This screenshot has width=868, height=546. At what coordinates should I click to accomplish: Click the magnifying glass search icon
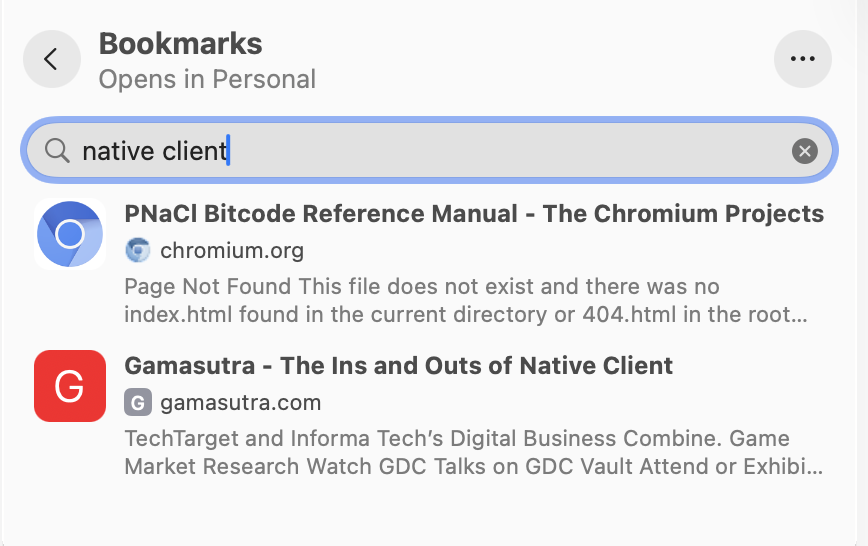(x=58, y=151)
